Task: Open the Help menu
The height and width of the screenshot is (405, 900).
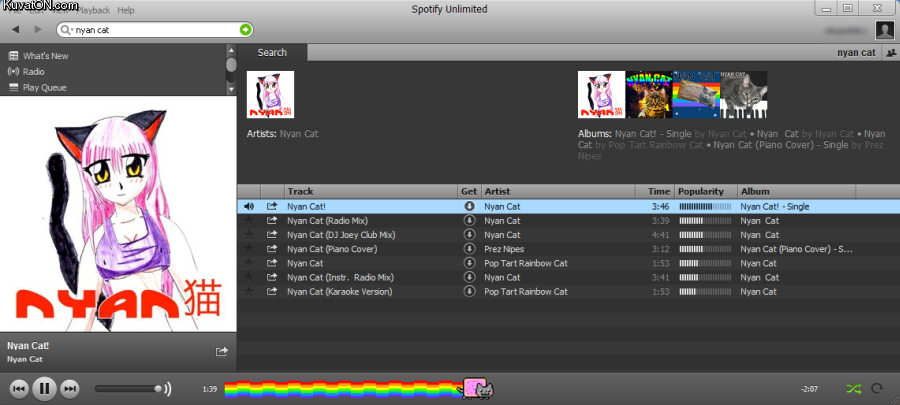Action: tap(125, 10)
